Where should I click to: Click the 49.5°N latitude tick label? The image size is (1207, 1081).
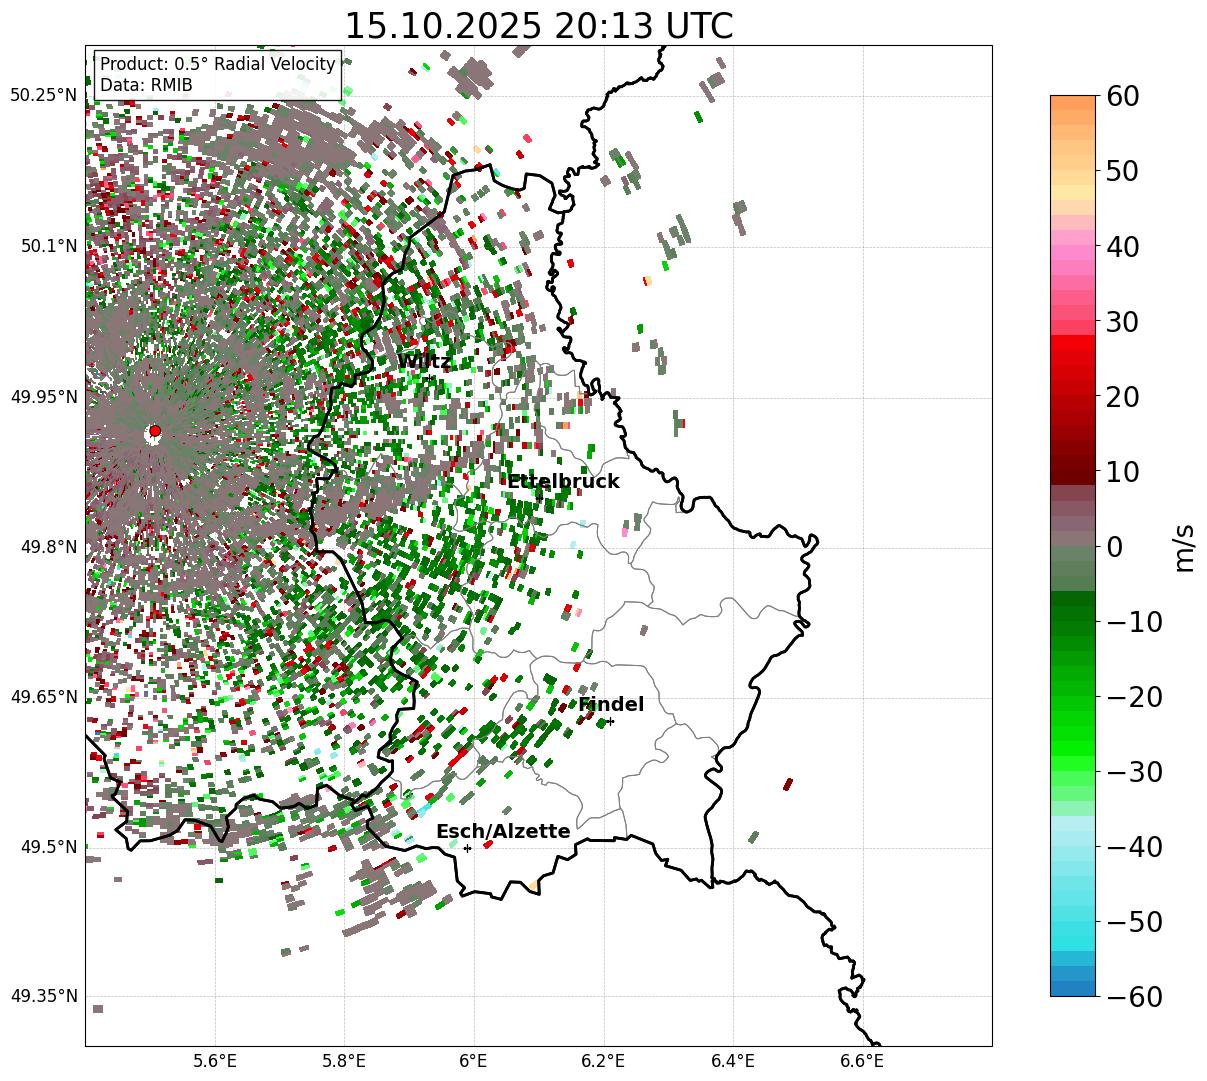tap(48, 847)
